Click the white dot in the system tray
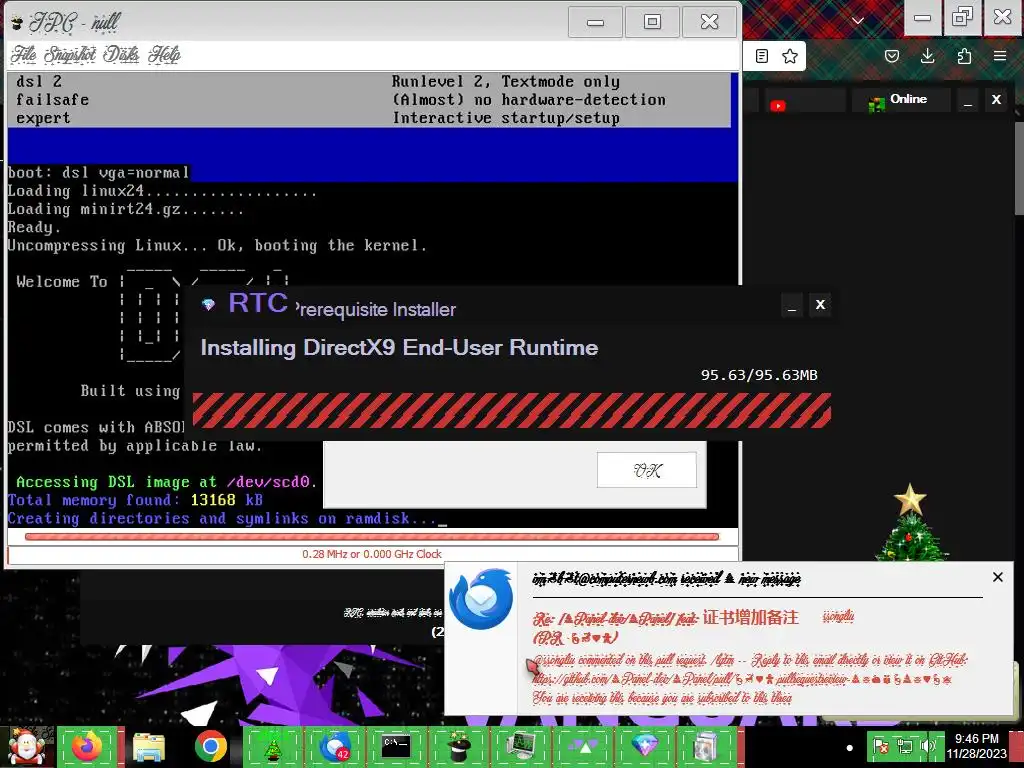1024x768 pixels. click(849, 747)
